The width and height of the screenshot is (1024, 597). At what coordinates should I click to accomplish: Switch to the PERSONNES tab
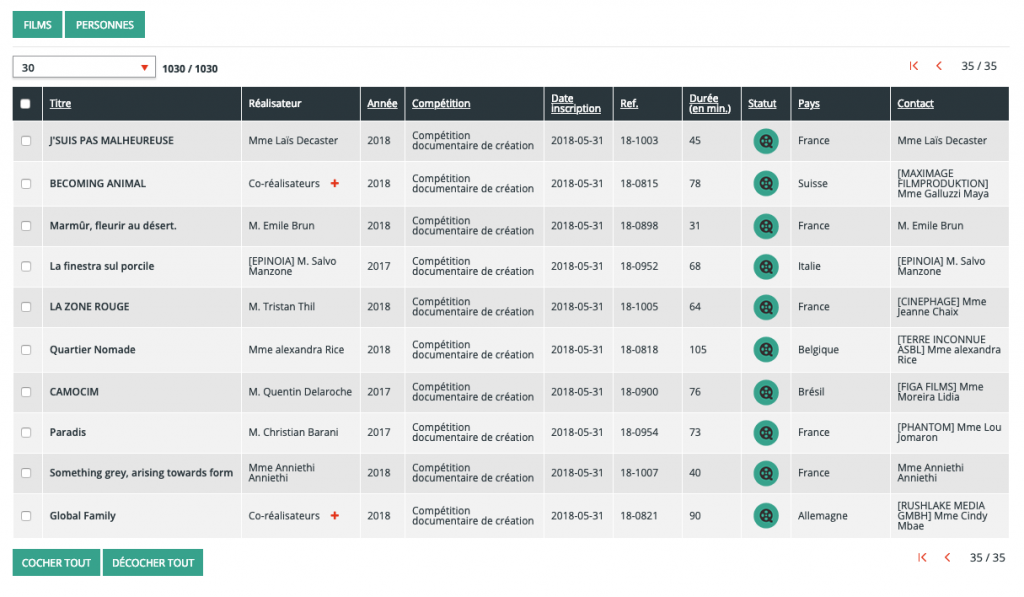tap(105, 25)
